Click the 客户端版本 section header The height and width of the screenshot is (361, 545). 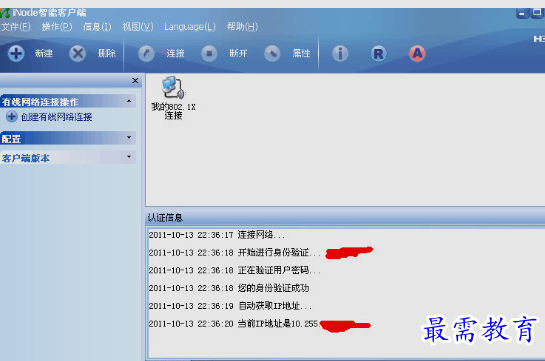(68, 157)
